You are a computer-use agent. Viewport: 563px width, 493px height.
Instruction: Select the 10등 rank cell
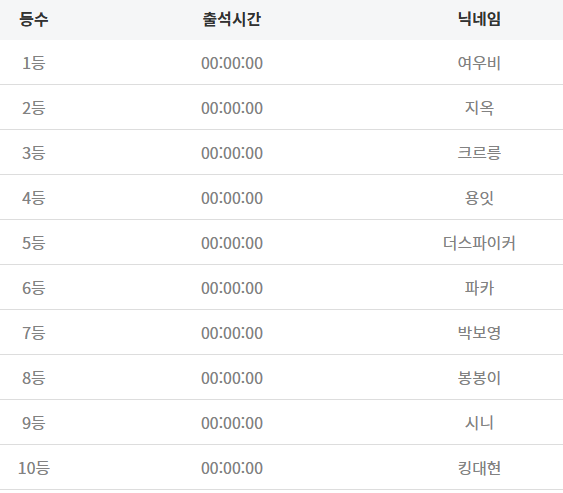click(33, 468)
